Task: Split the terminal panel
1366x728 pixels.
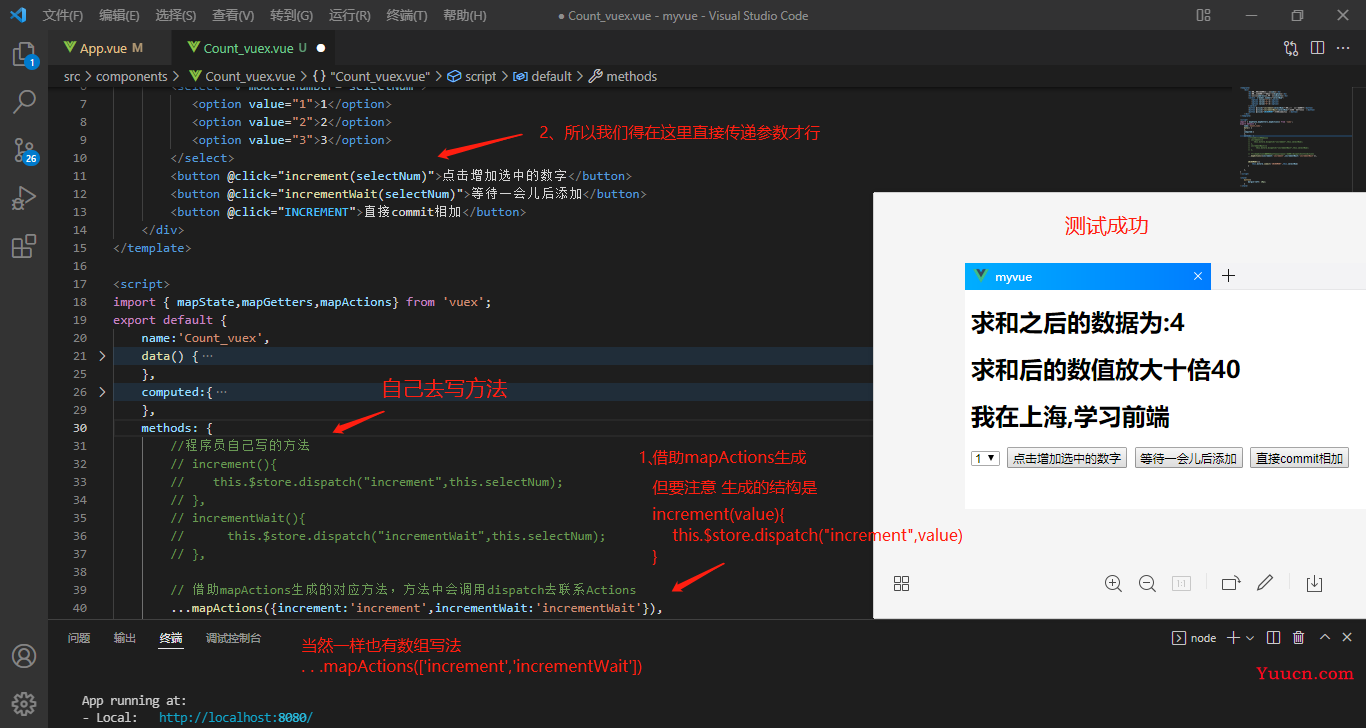Action: point(1273,637)
